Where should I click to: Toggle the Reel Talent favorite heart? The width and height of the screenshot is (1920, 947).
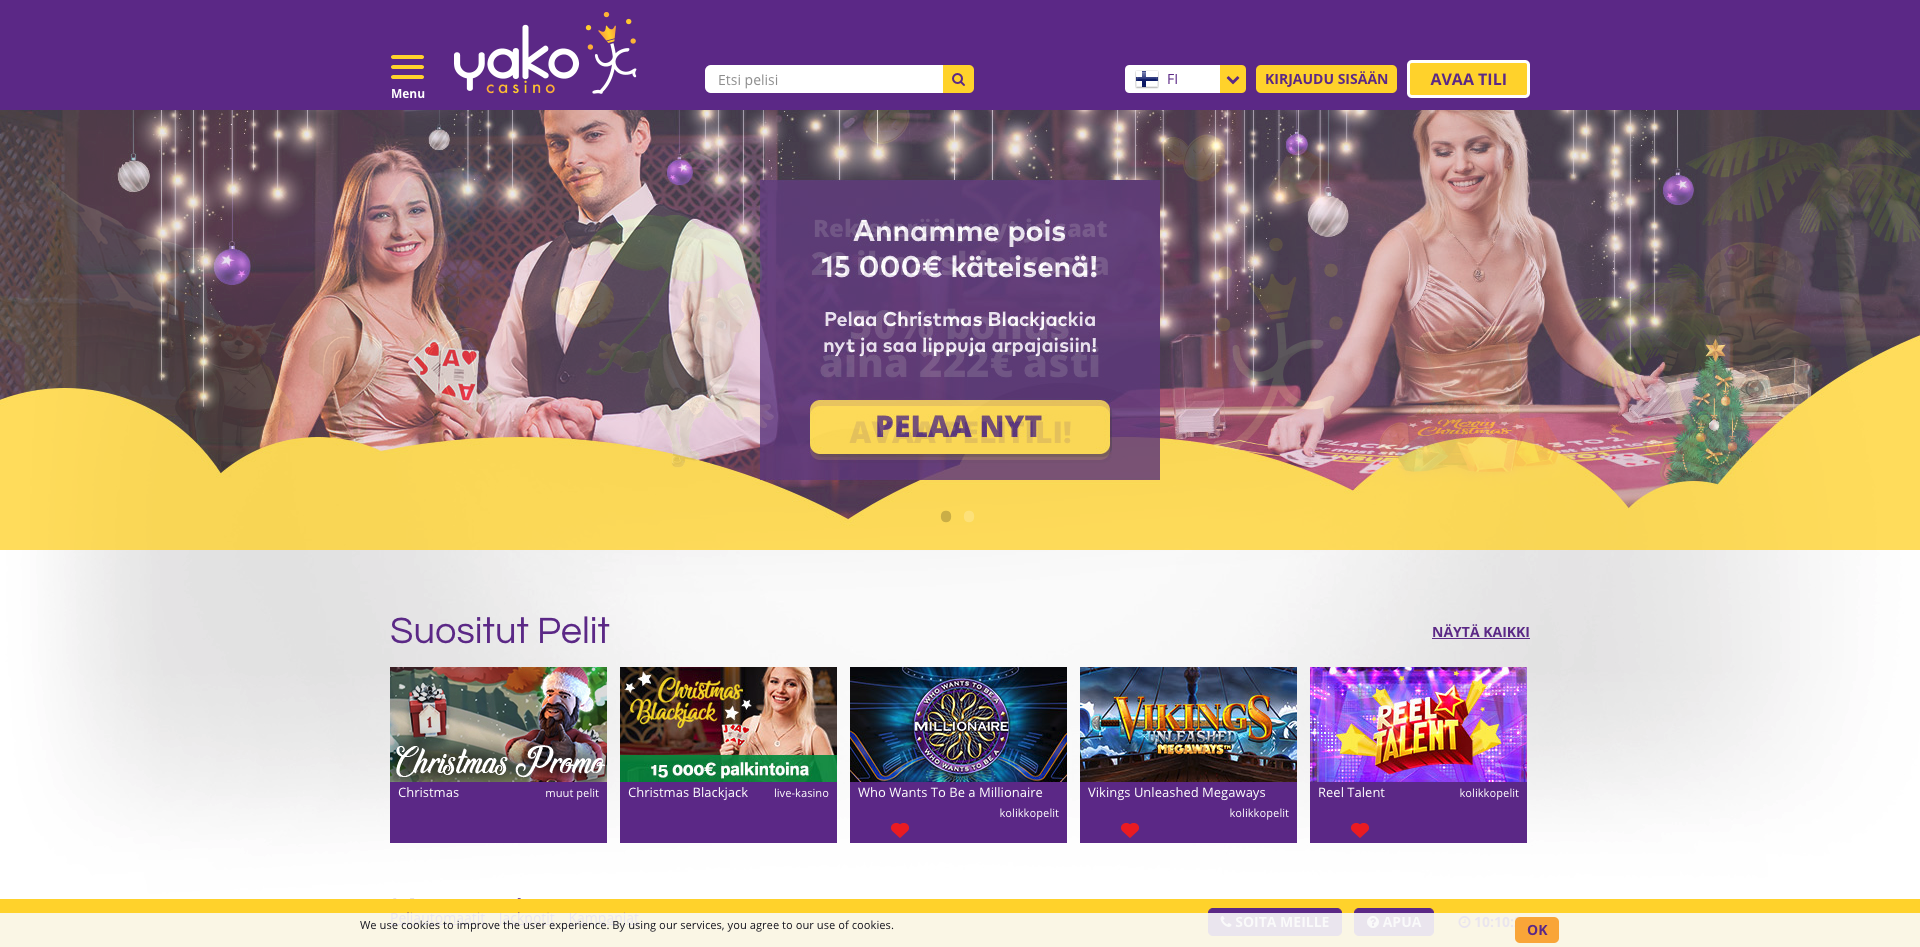(1360, 830)
